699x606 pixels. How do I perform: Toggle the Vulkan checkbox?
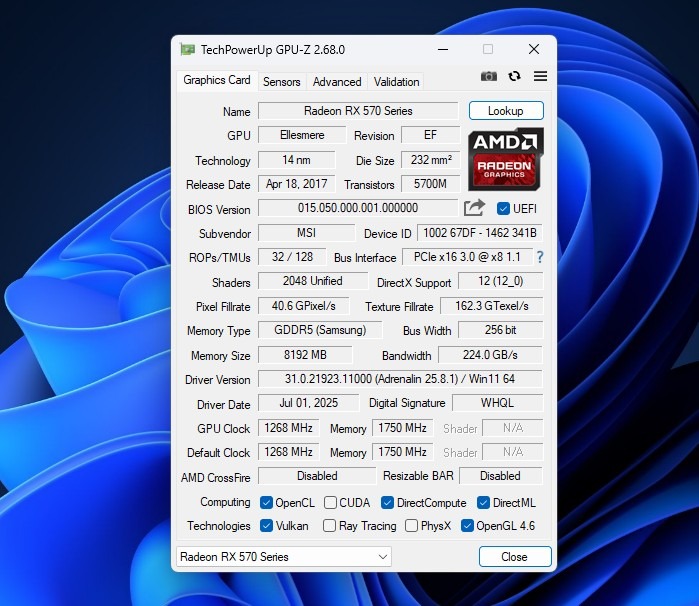click(x=266, y=525)
